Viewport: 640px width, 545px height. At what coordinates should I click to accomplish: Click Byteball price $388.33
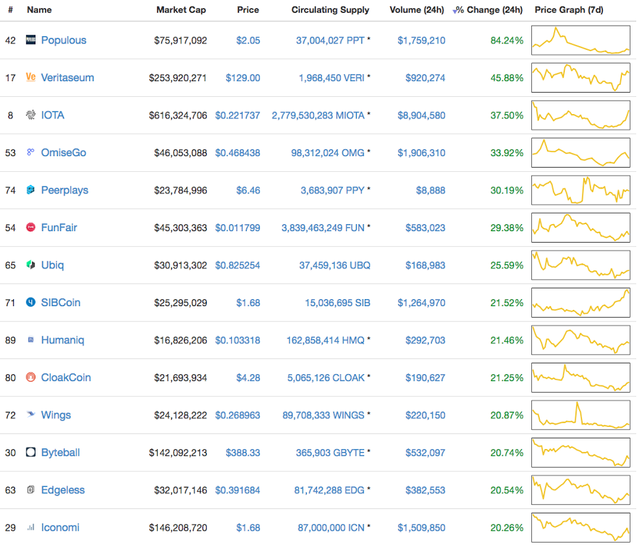[243, 453]
